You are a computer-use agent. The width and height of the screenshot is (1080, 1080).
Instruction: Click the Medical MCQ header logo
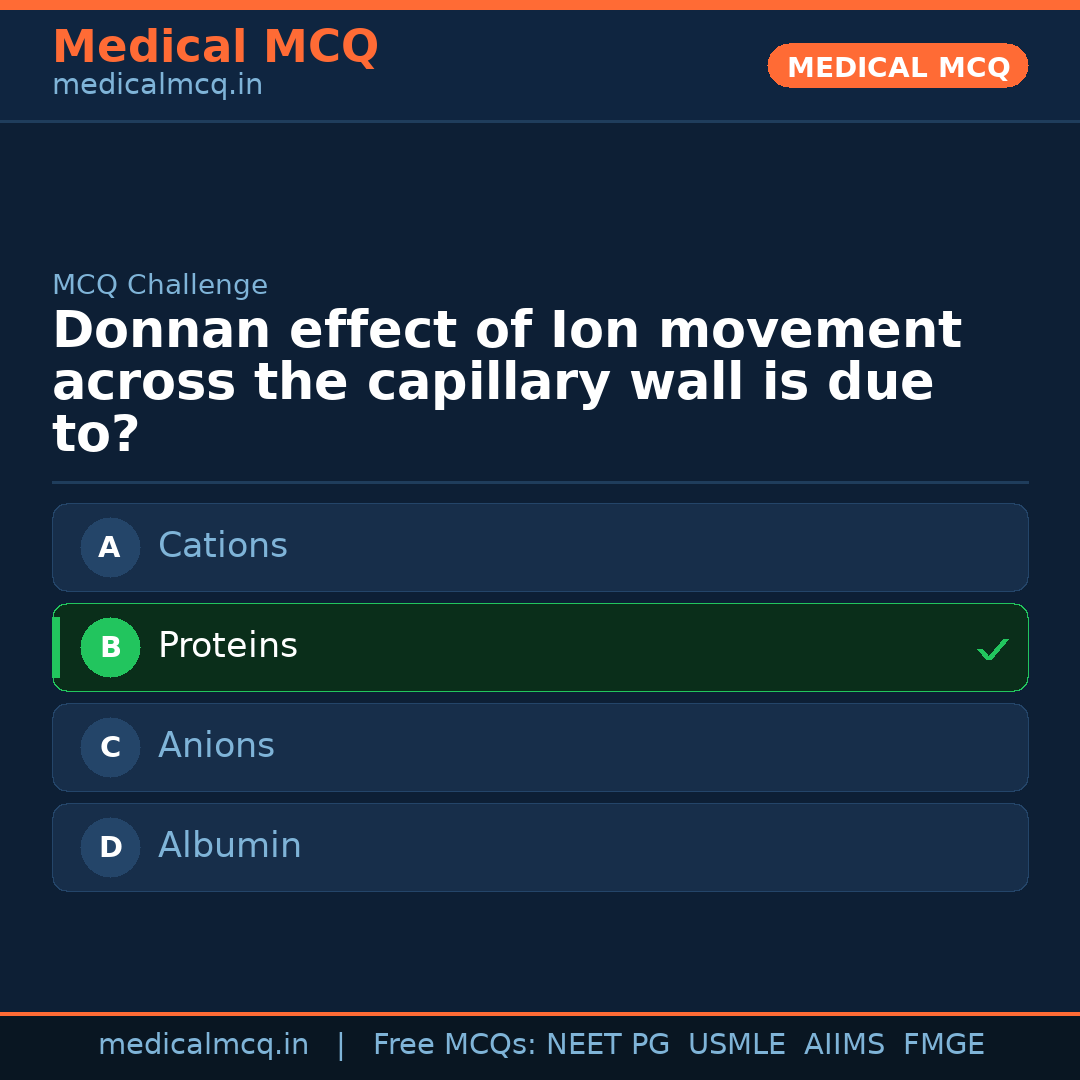(x=216, y=47)
